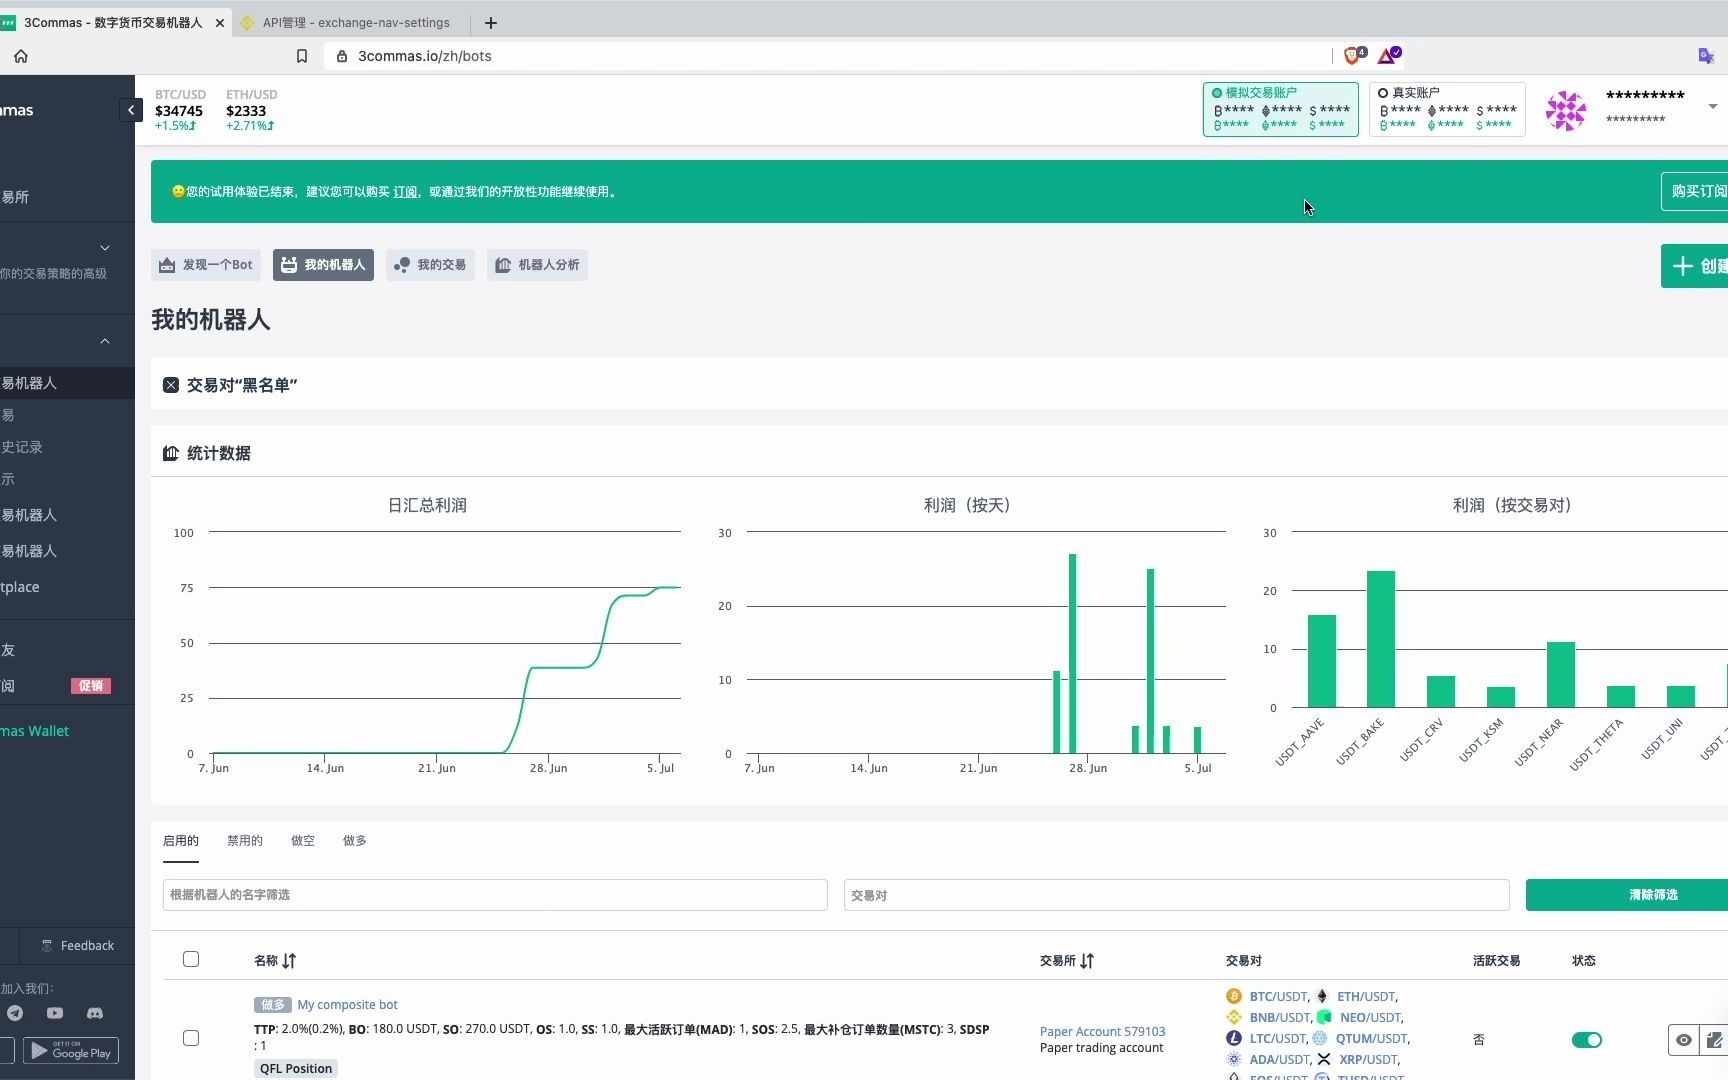Edit bot with the pencil icon

pyautogui.click(x=1714, y=1040)
